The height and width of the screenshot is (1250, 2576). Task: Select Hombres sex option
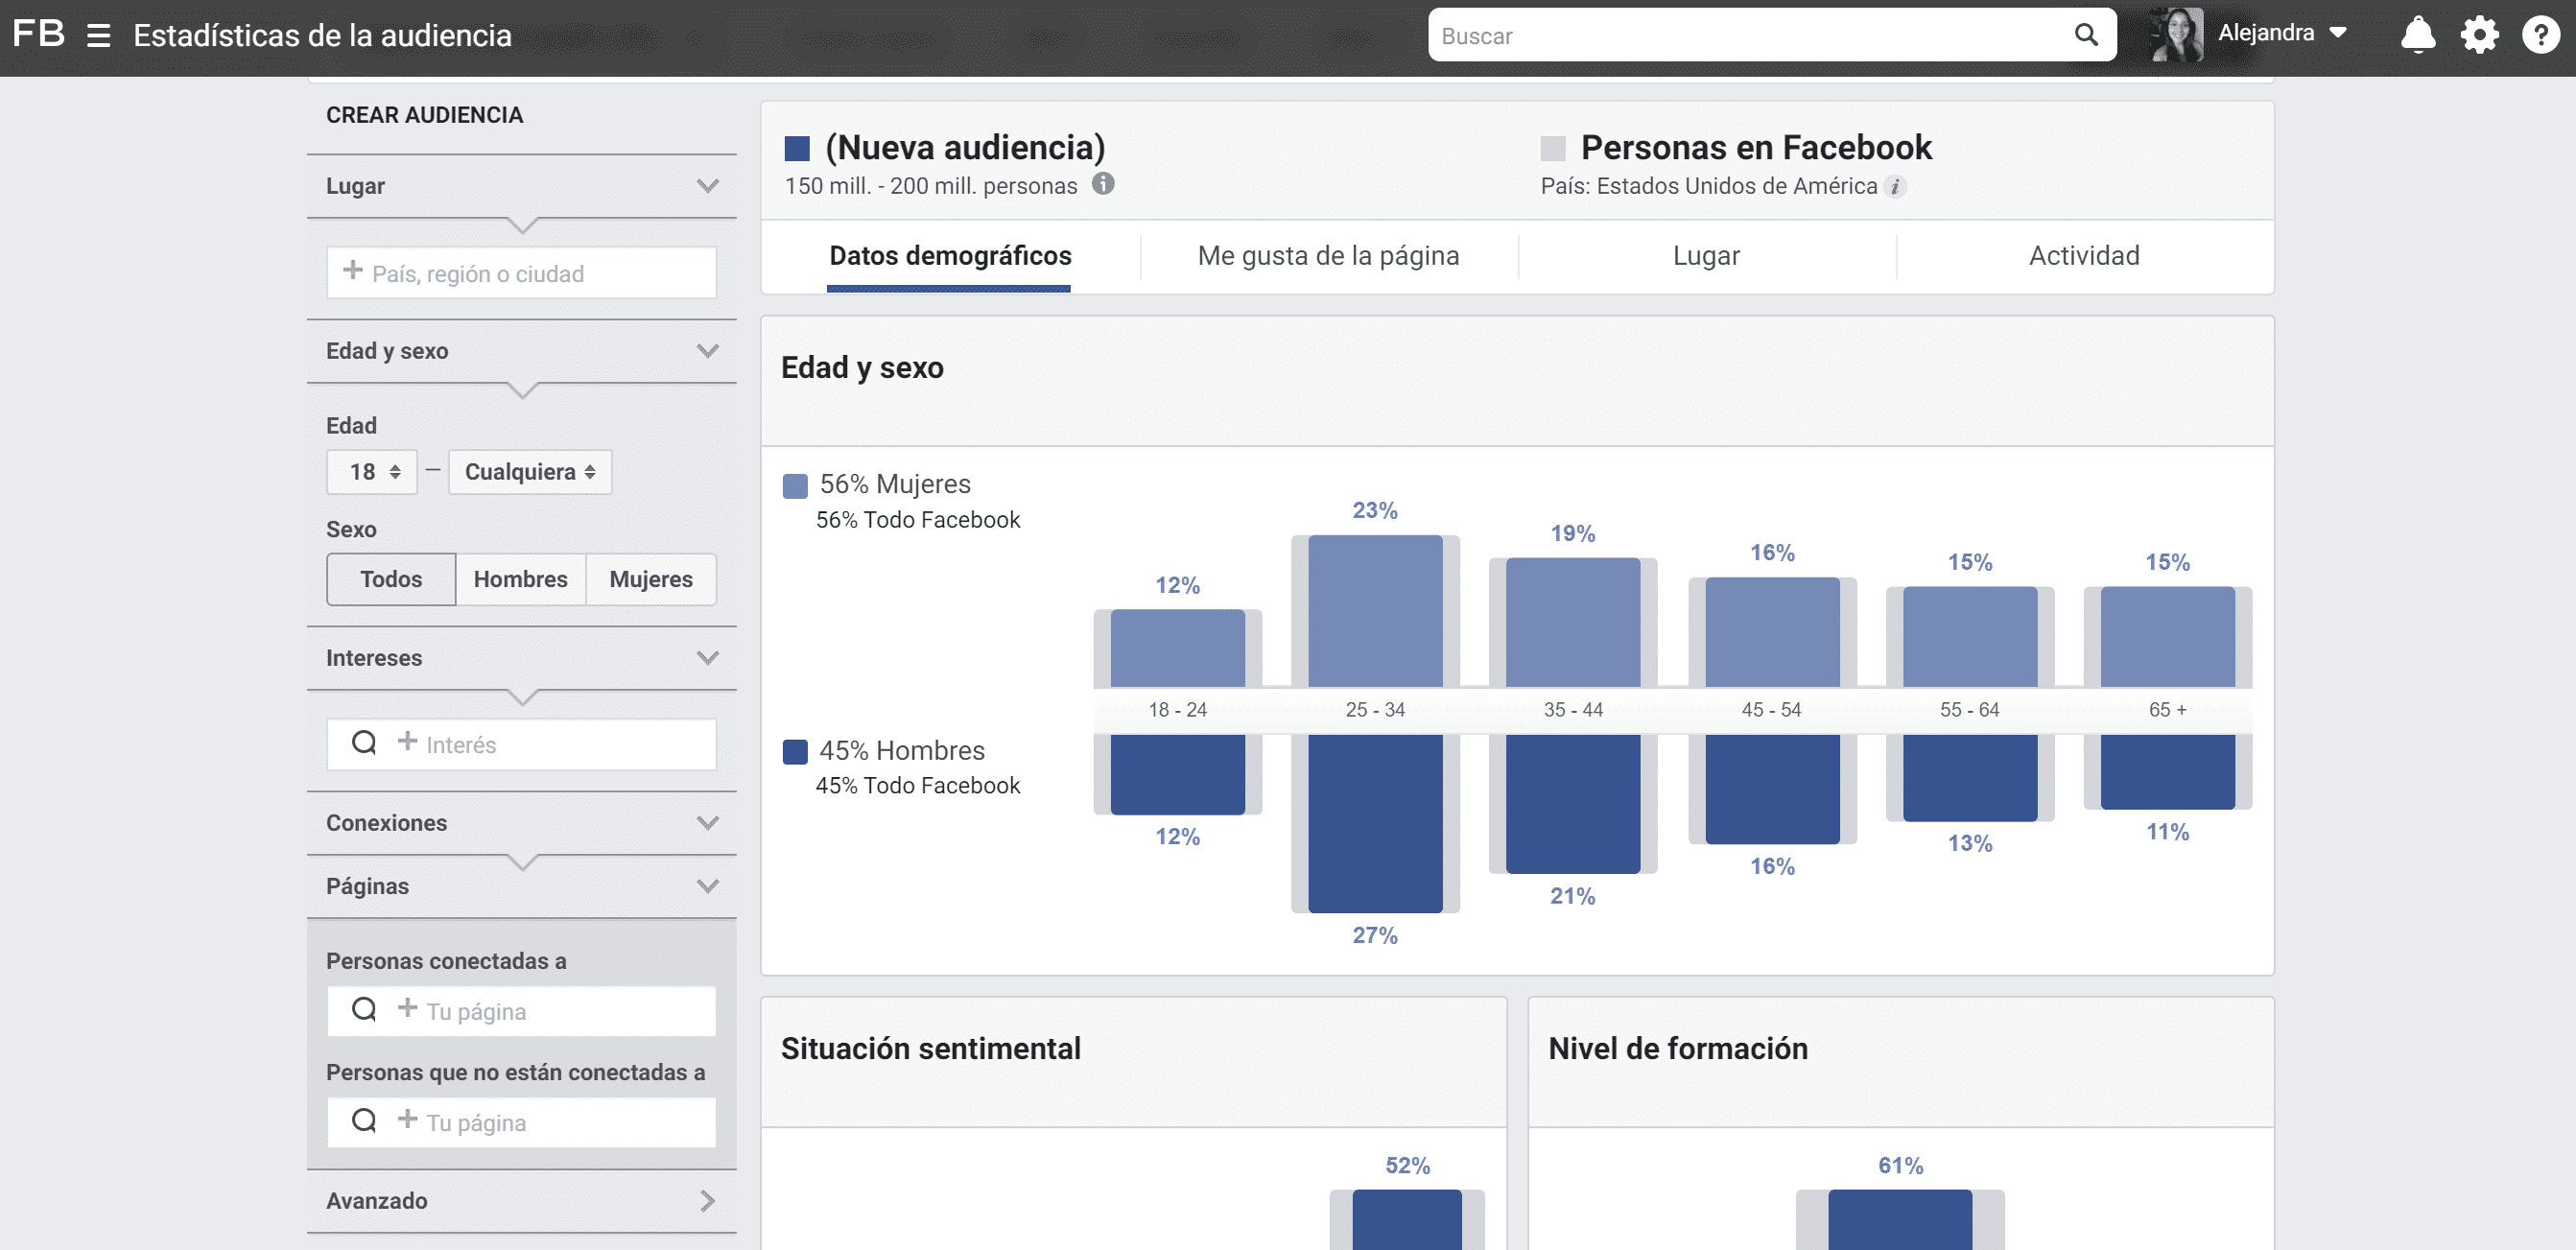(x=520, y=580)
